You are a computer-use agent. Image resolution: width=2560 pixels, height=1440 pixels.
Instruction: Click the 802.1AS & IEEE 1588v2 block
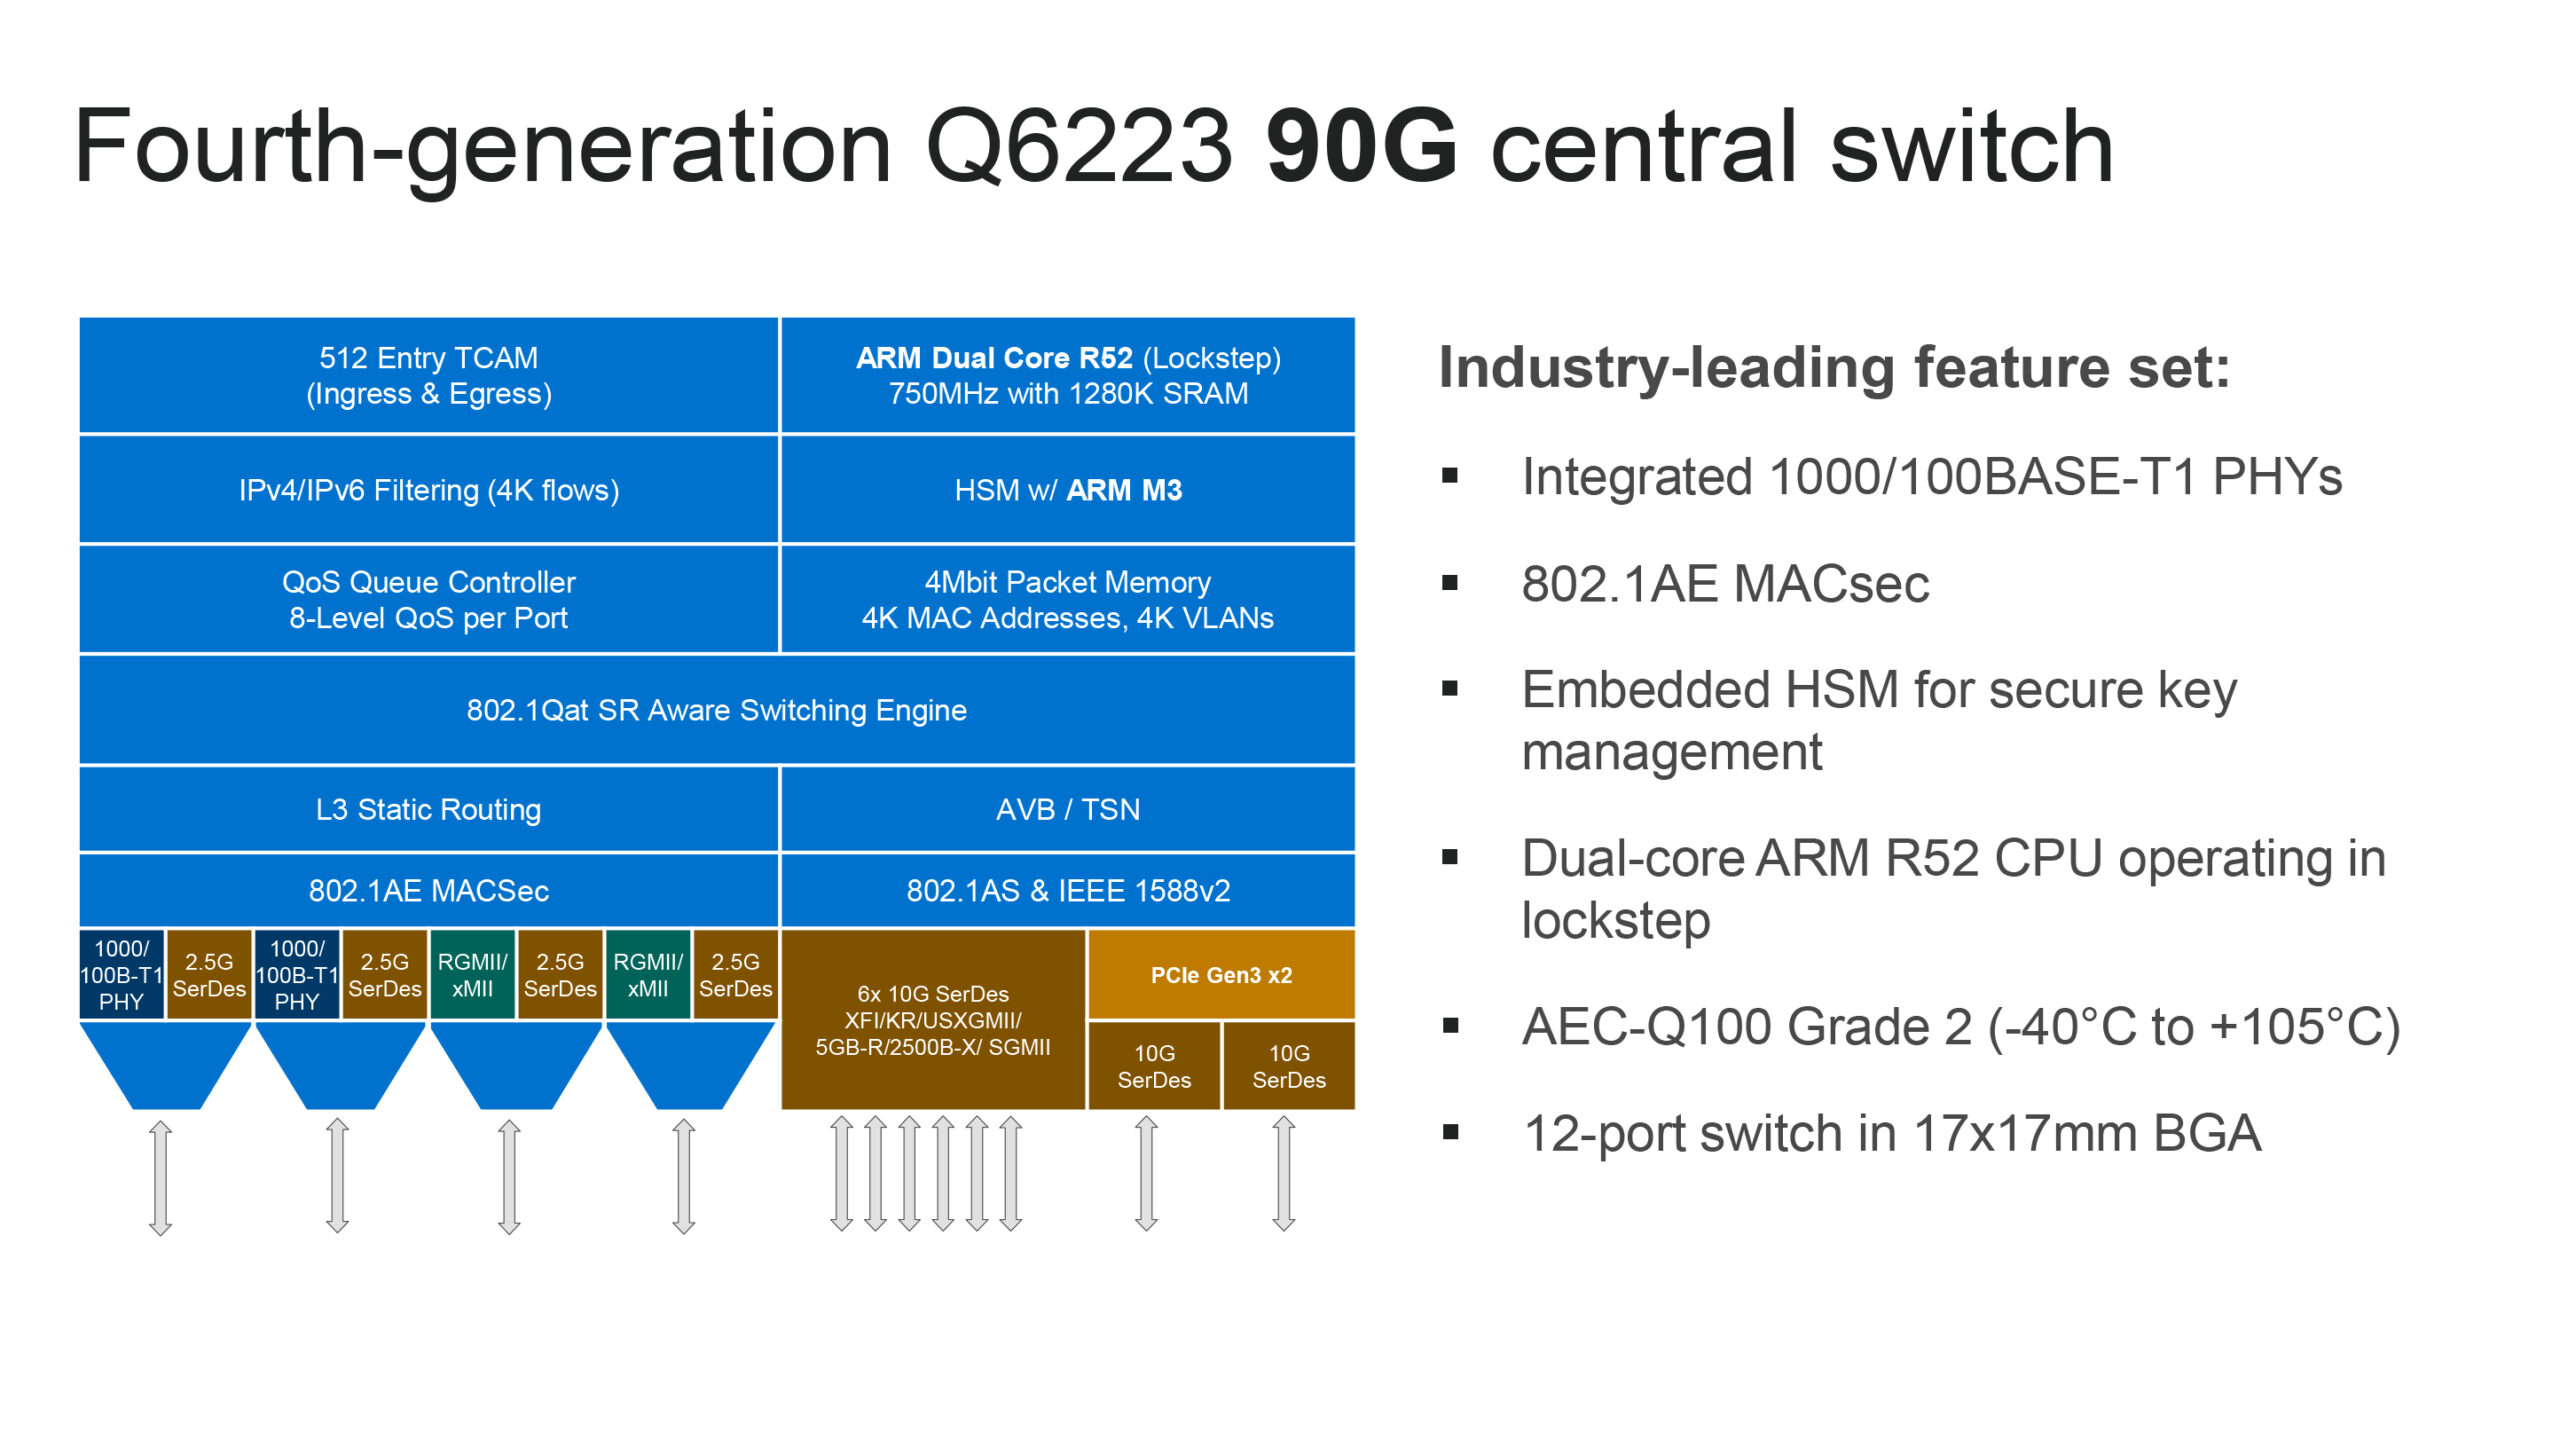[1067, 890]
